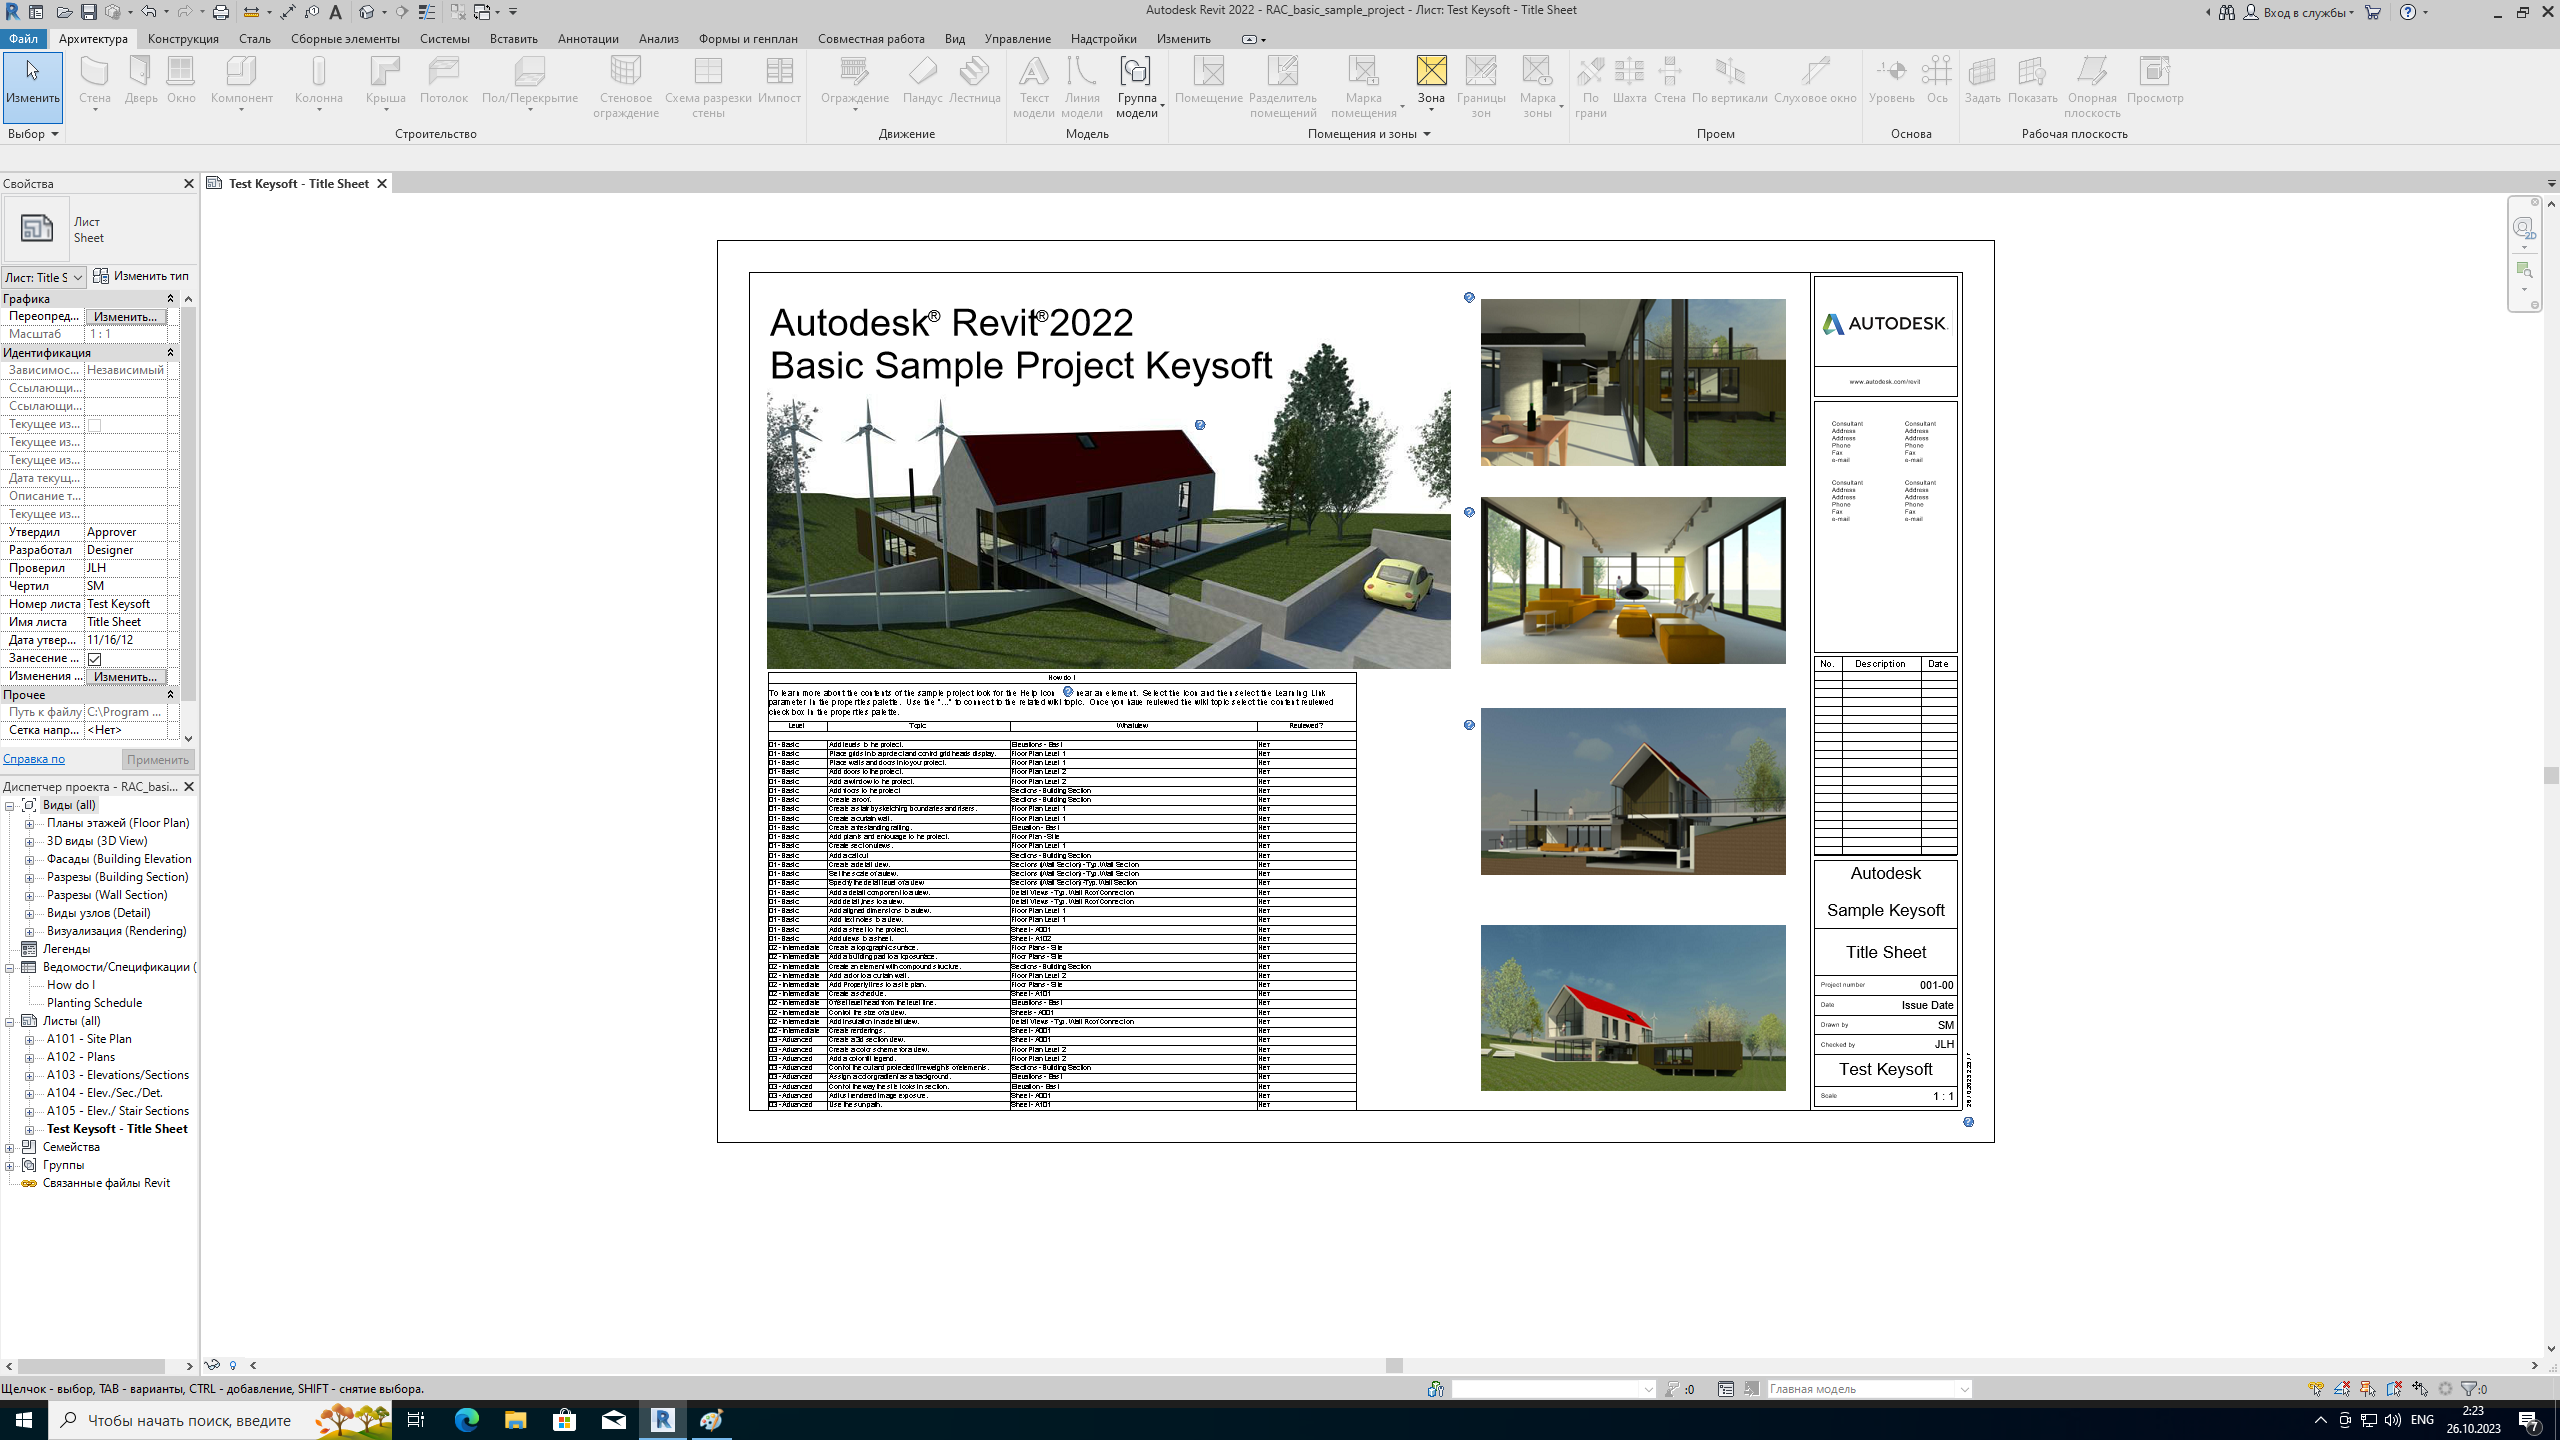Select the Уровень level tool
2560x1440 pixels.
tap(1891, 80)
